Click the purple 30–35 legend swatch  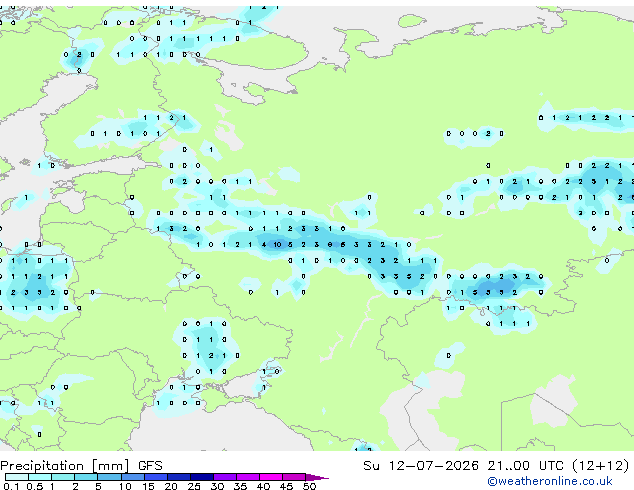225,477
